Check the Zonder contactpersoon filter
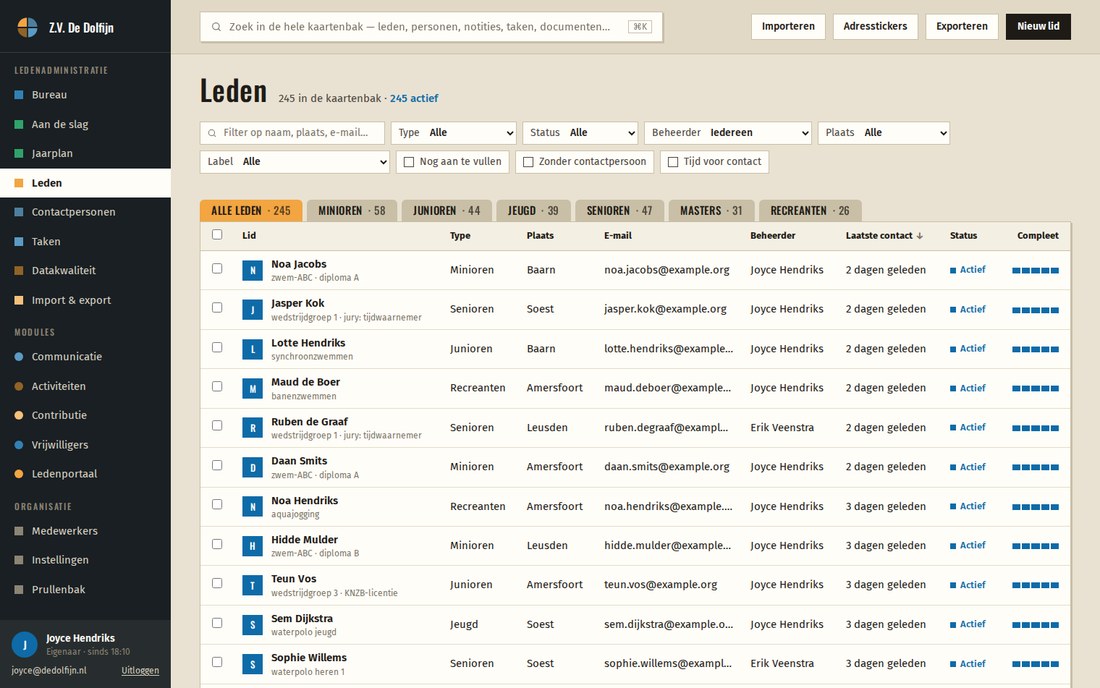 pos(528,162)
